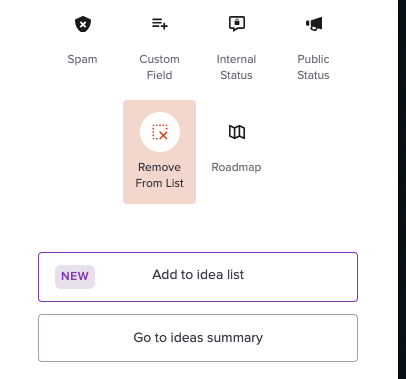Click the dark vertical strip at the panel edge
Screen dimensions: 406x379
click(x=402, y=189)
